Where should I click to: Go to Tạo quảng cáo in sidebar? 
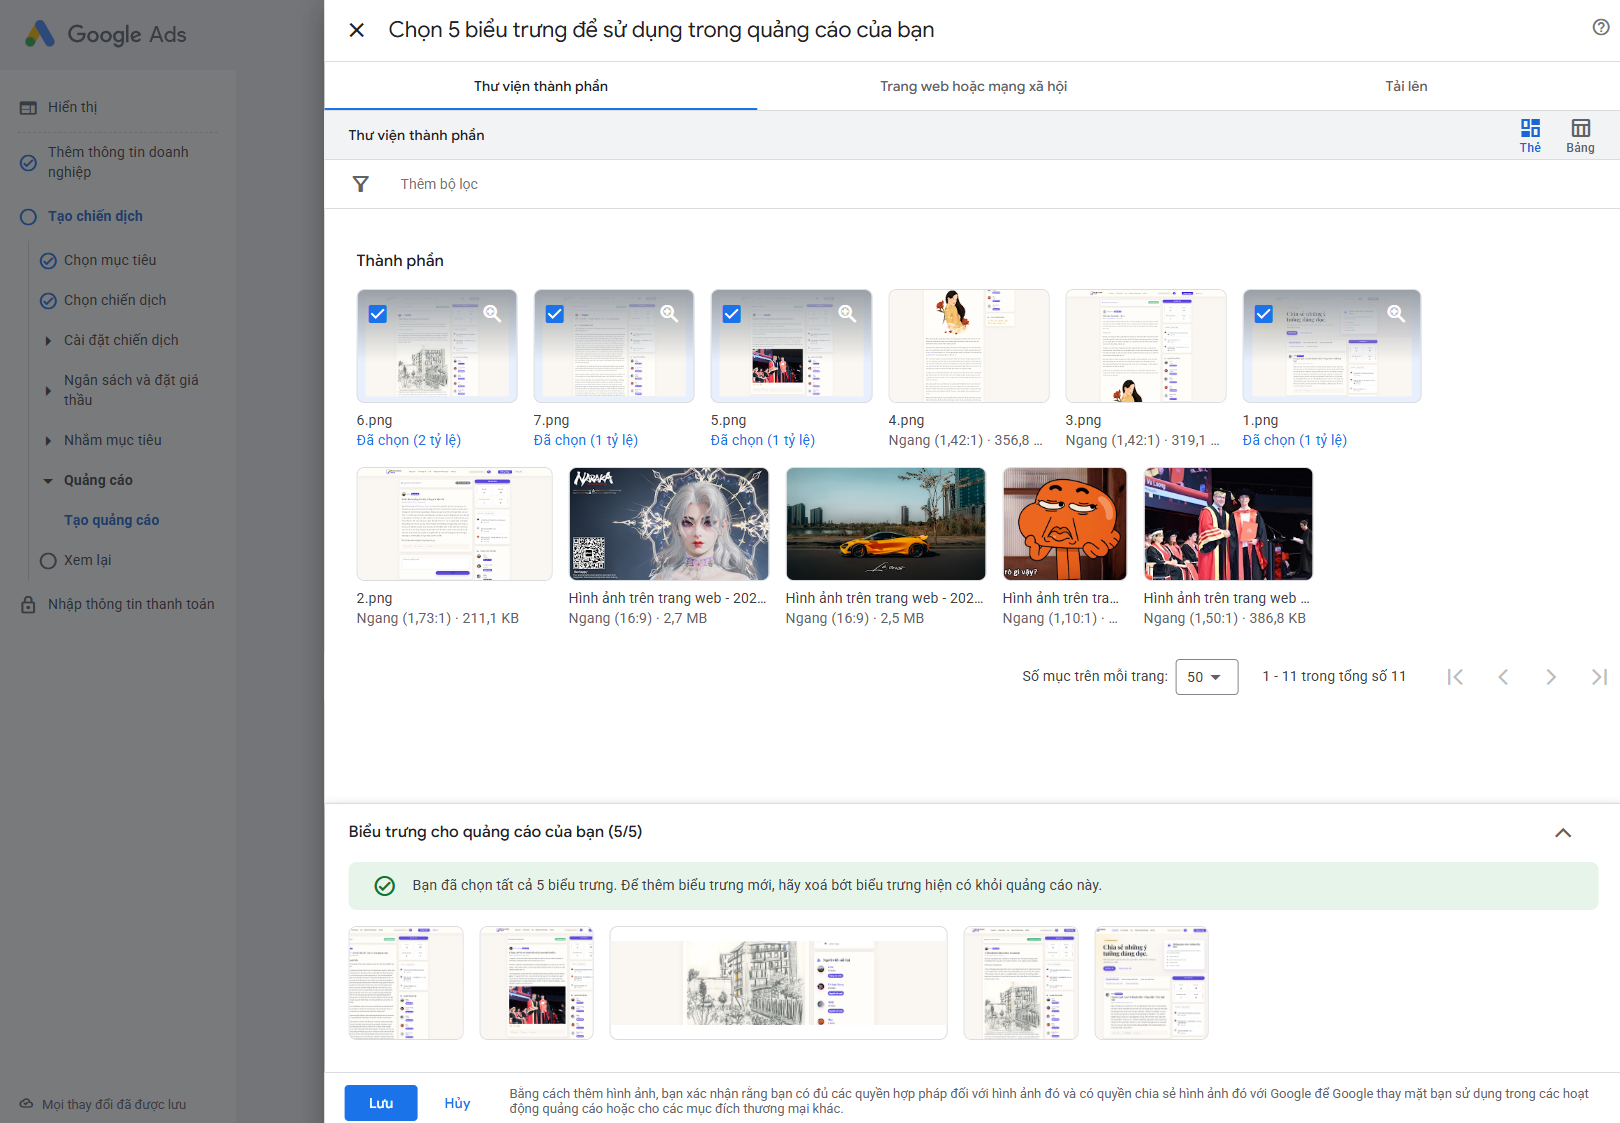coord(112,520)
